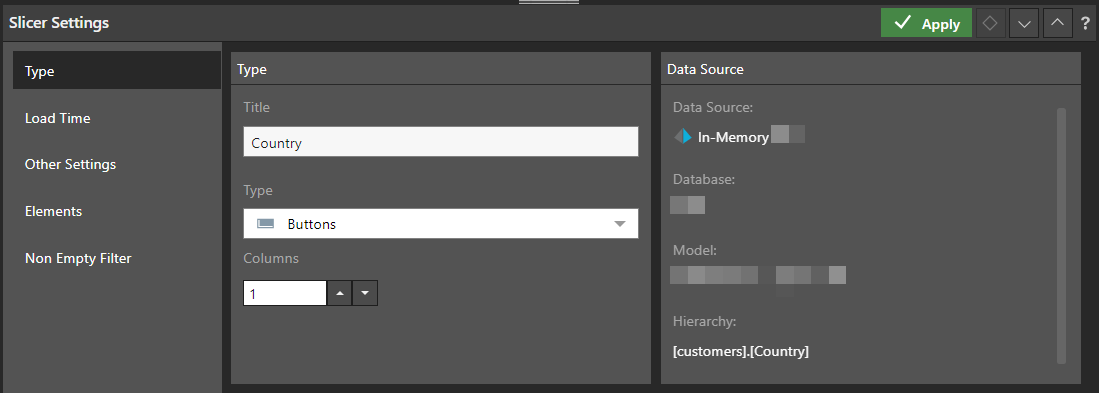
Task: Switch to Other Settings
Action: (117, 164)
